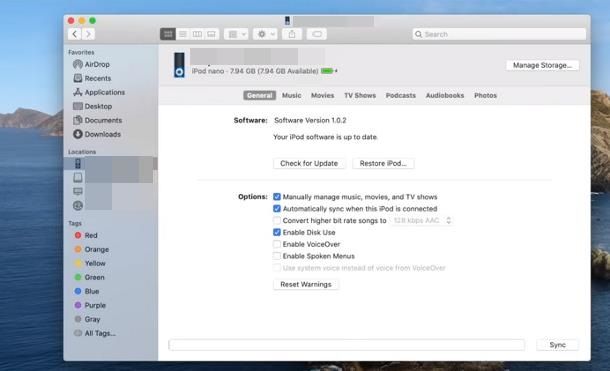
Task: Switch to the Podcasts tab
Action: 401,95
